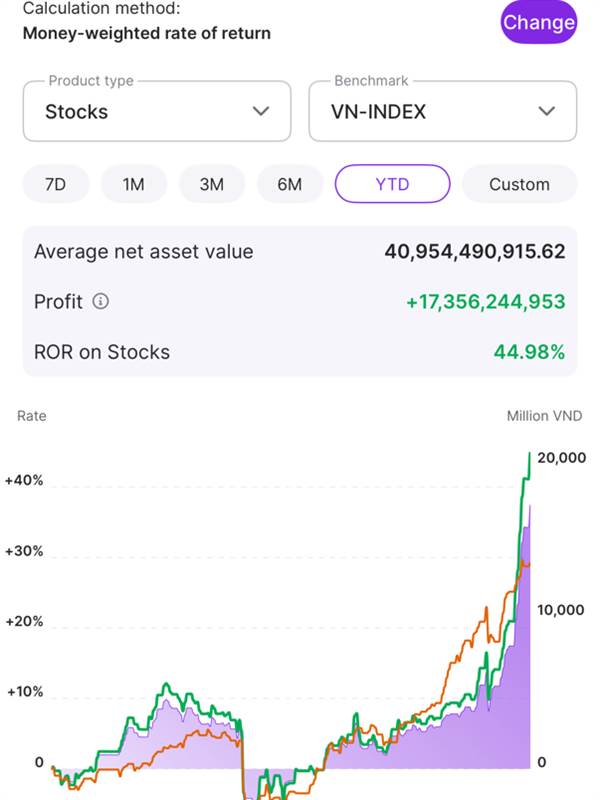
Task: Switch to the 6M period
Action: click(x=290, y=184)
